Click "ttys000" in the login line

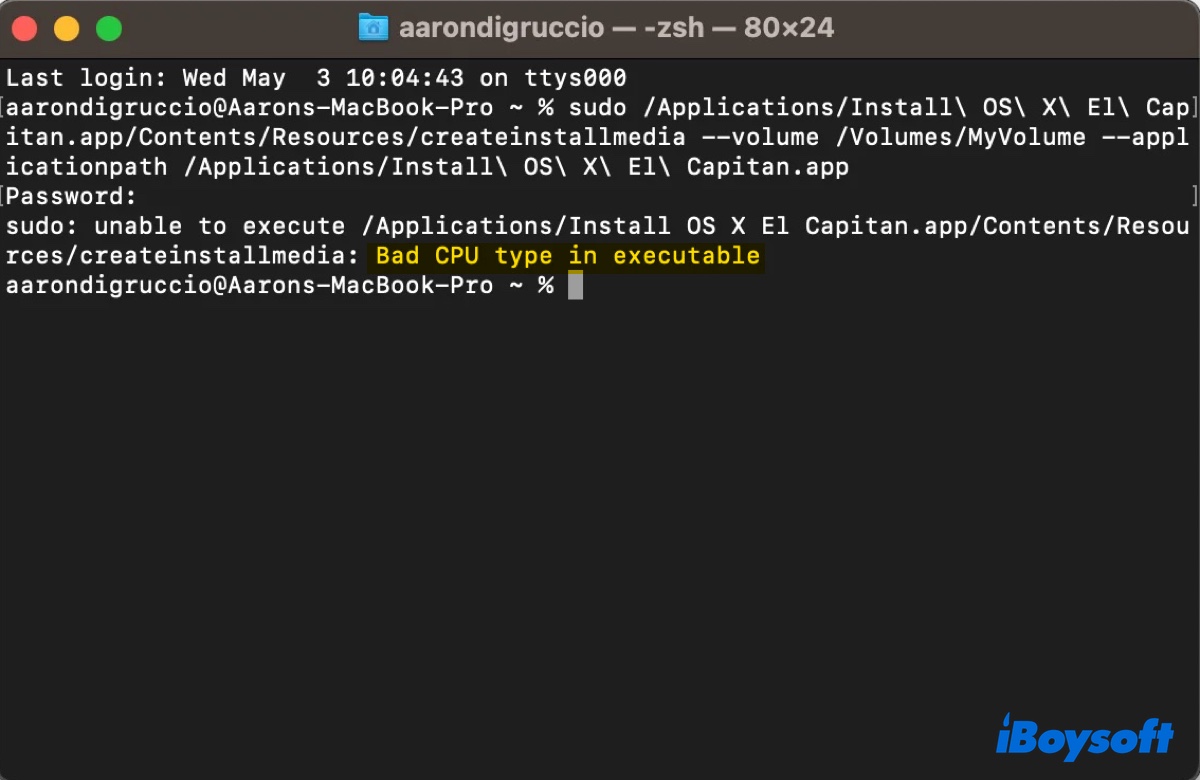pos(575,78)
